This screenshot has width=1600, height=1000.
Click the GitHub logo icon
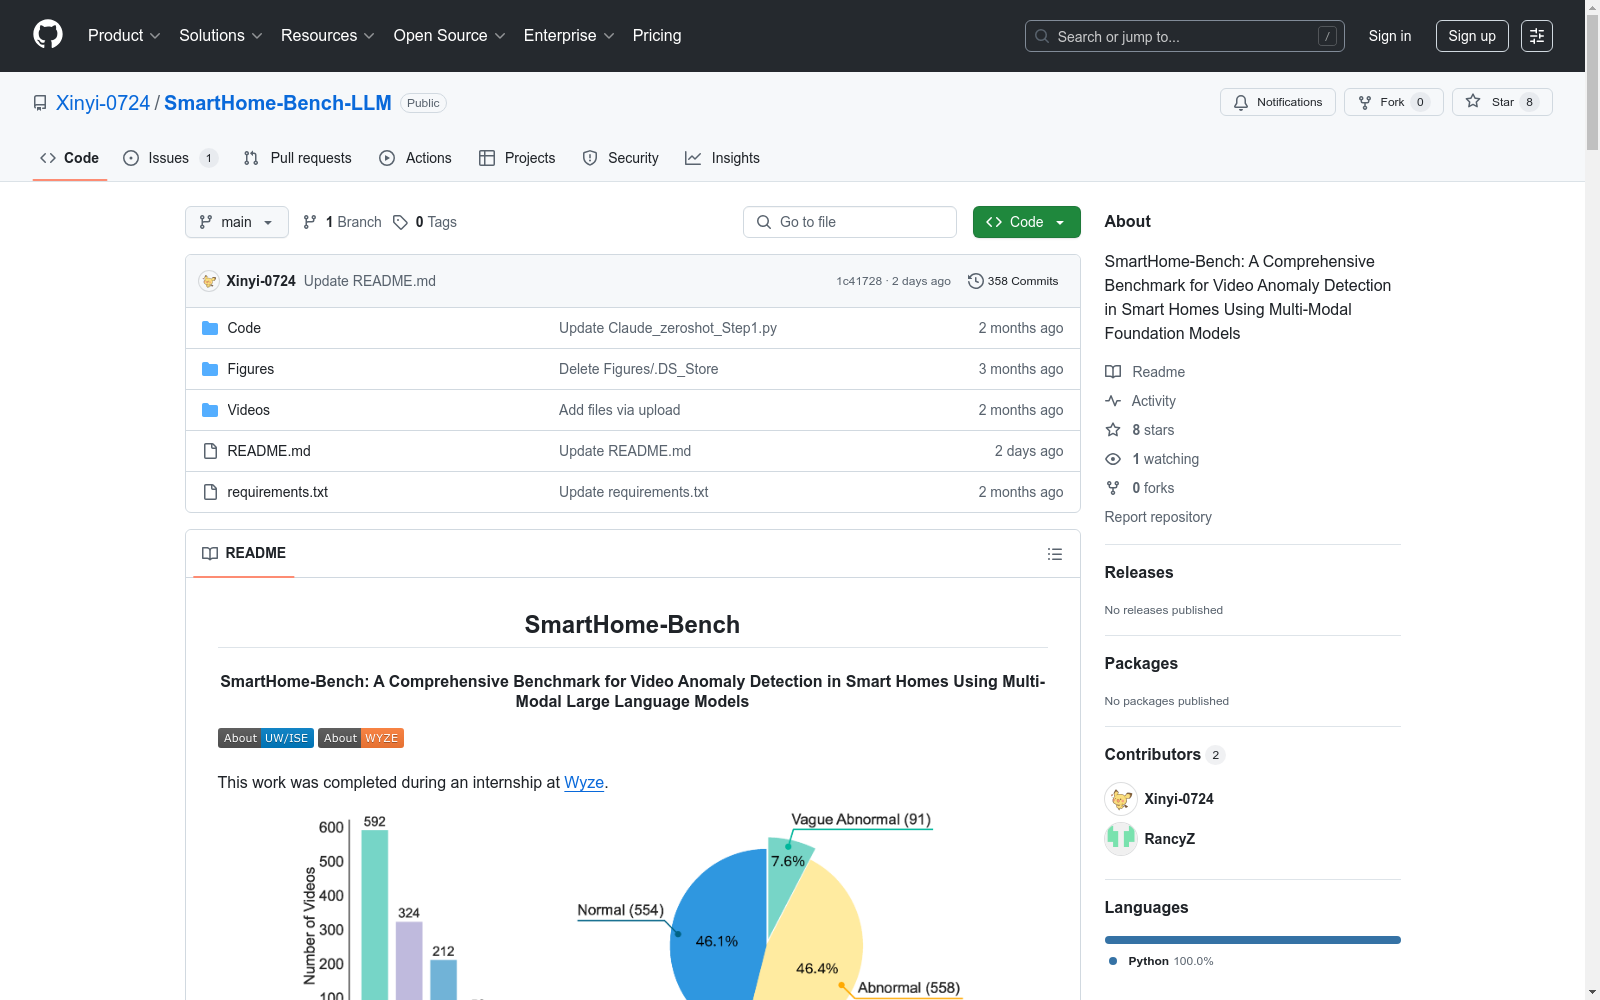48,35
